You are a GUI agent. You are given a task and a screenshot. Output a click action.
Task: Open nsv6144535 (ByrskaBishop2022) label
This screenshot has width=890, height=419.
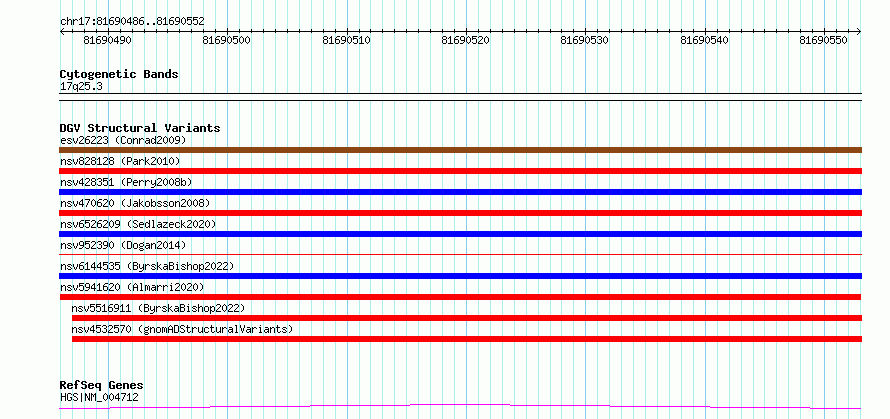(x=147, y=266)
